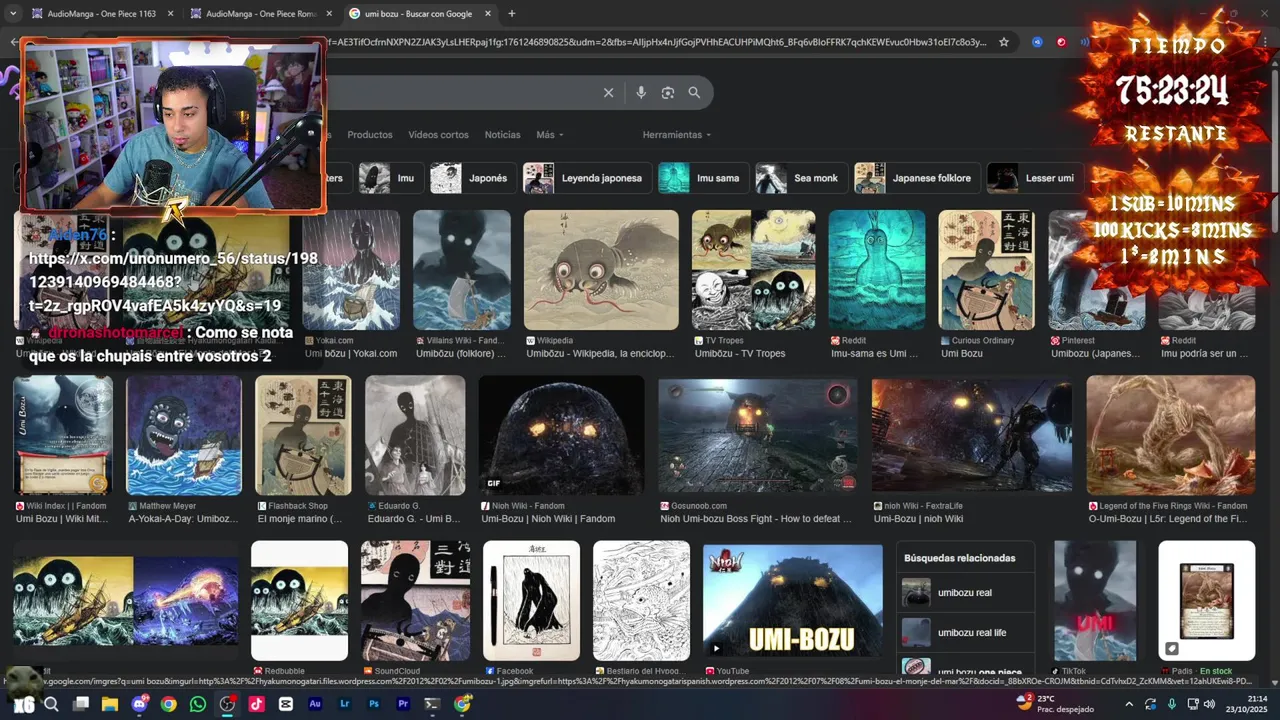Close the 'umi bozu - Buscar con Google' tab

click(x=488, y=14)
